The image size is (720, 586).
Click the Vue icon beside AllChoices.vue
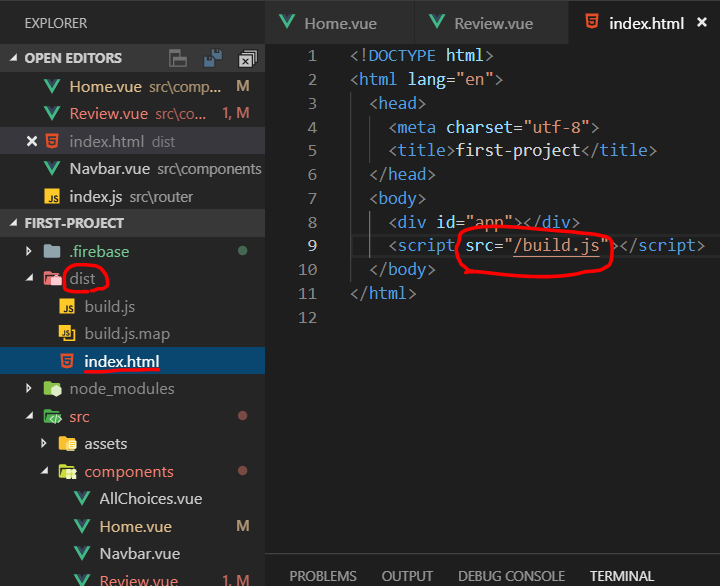tap(82, 498)
